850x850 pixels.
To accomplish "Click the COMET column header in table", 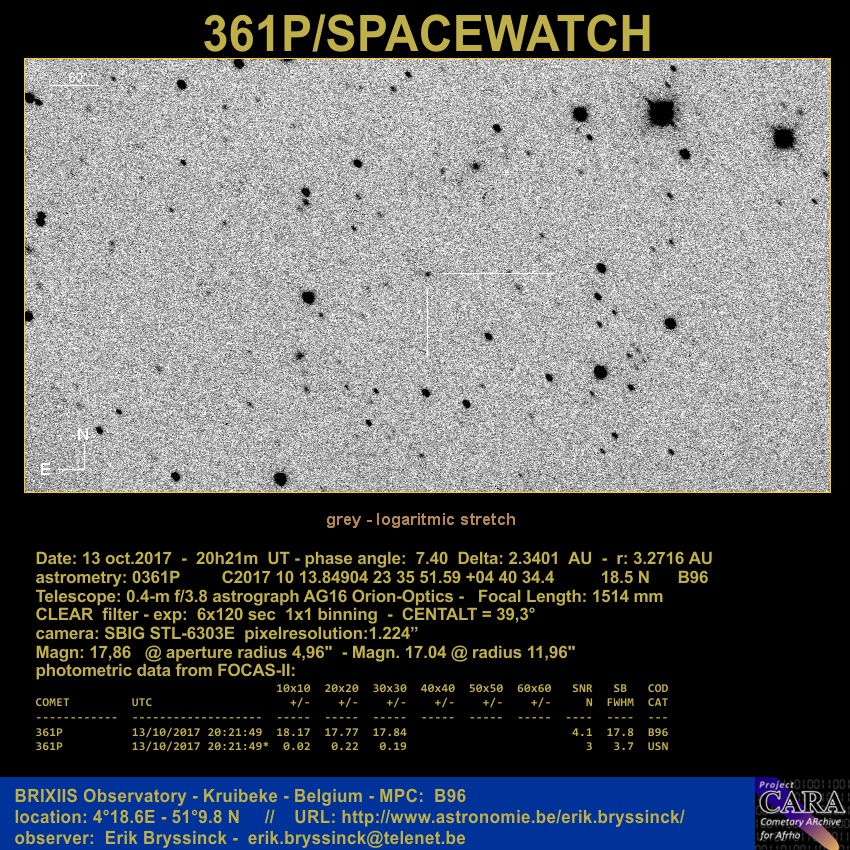I will (x=53, y=703).
